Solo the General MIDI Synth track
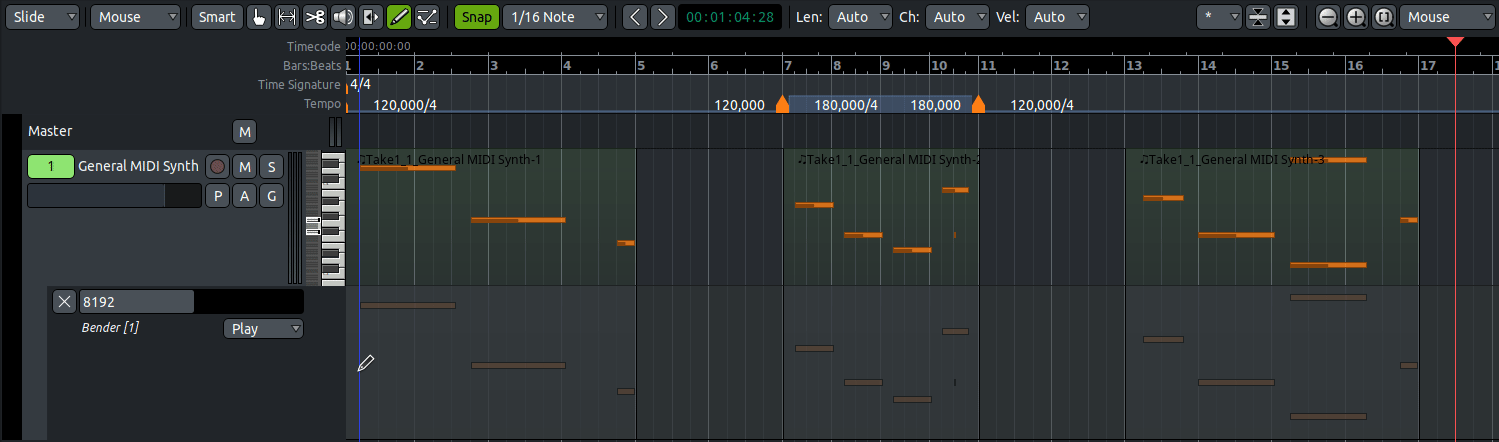Viewport: 1499px width, 442px height. point(271,167)
